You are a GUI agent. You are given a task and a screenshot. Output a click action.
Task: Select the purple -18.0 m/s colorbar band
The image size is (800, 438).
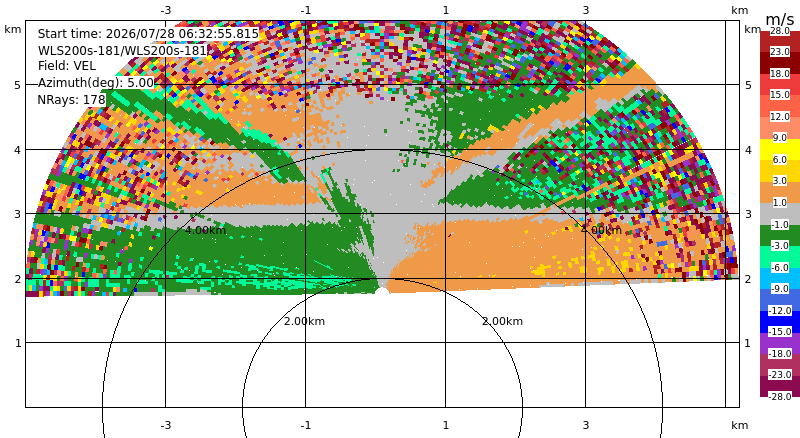click(x=780, y=343)
